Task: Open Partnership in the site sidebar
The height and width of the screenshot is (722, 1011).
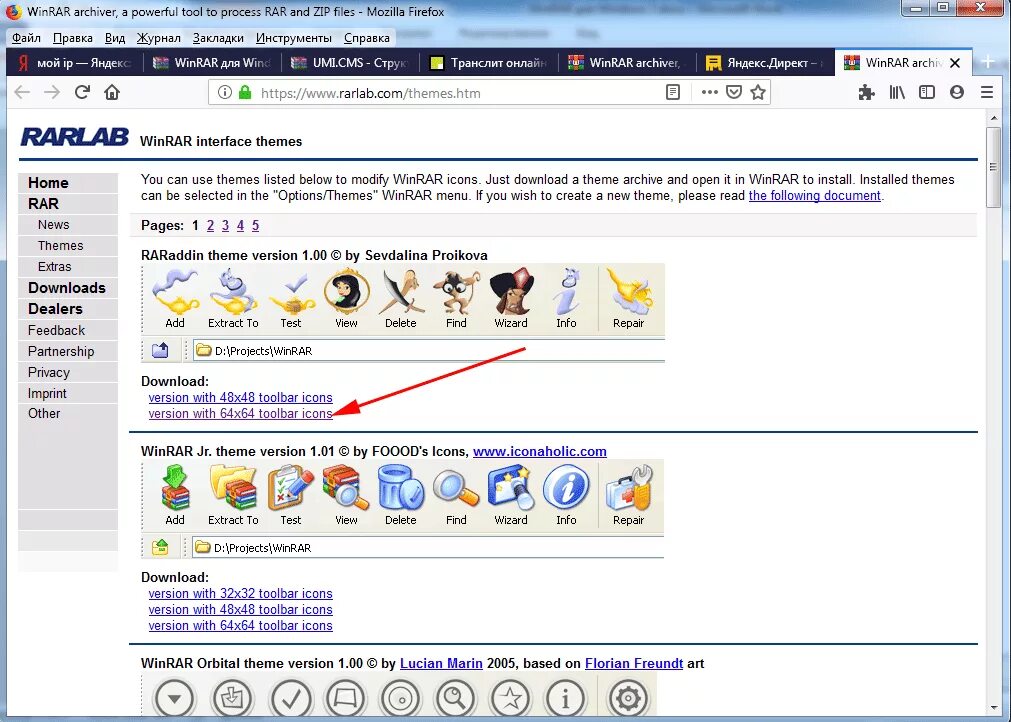Action: click(x=61, y=351)
